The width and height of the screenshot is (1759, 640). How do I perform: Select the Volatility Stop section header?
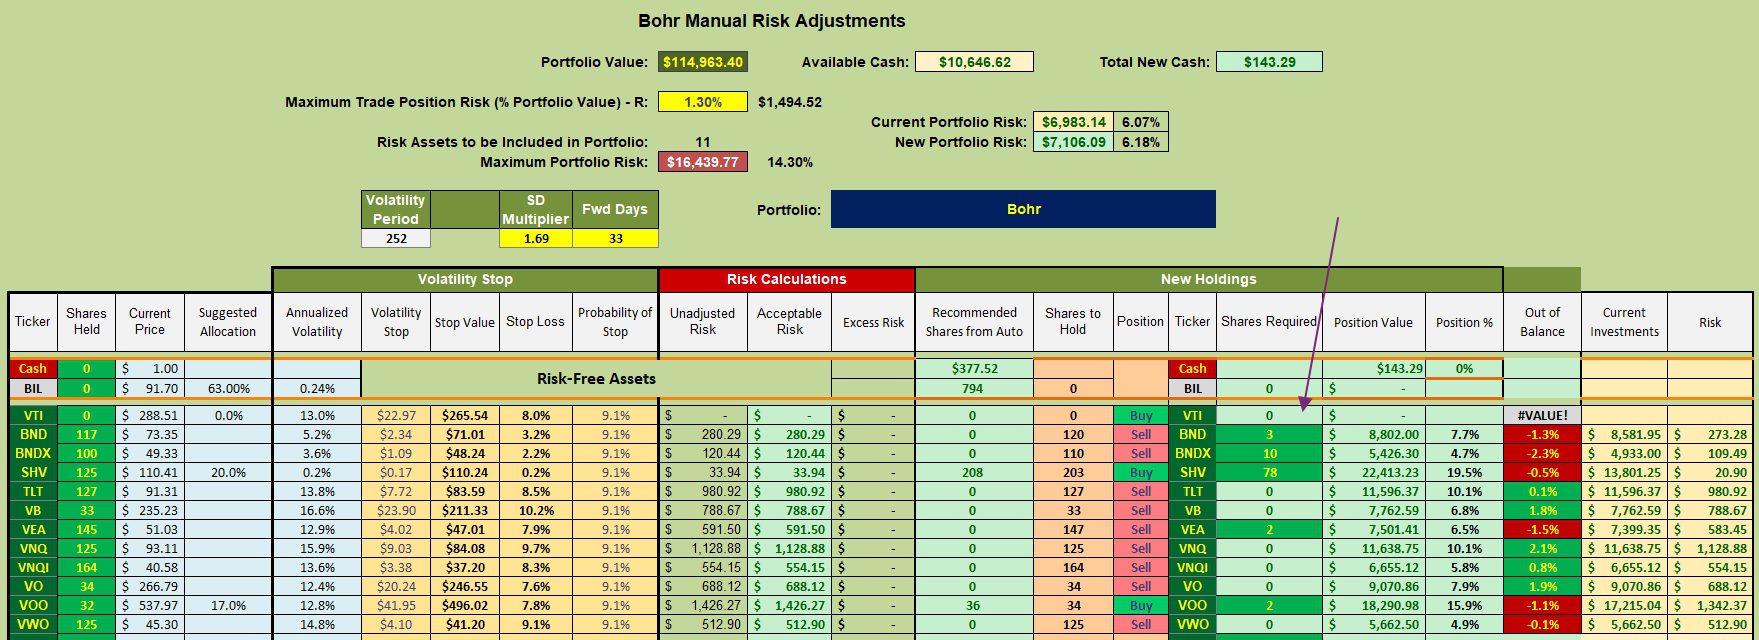[x=465, y=280]
